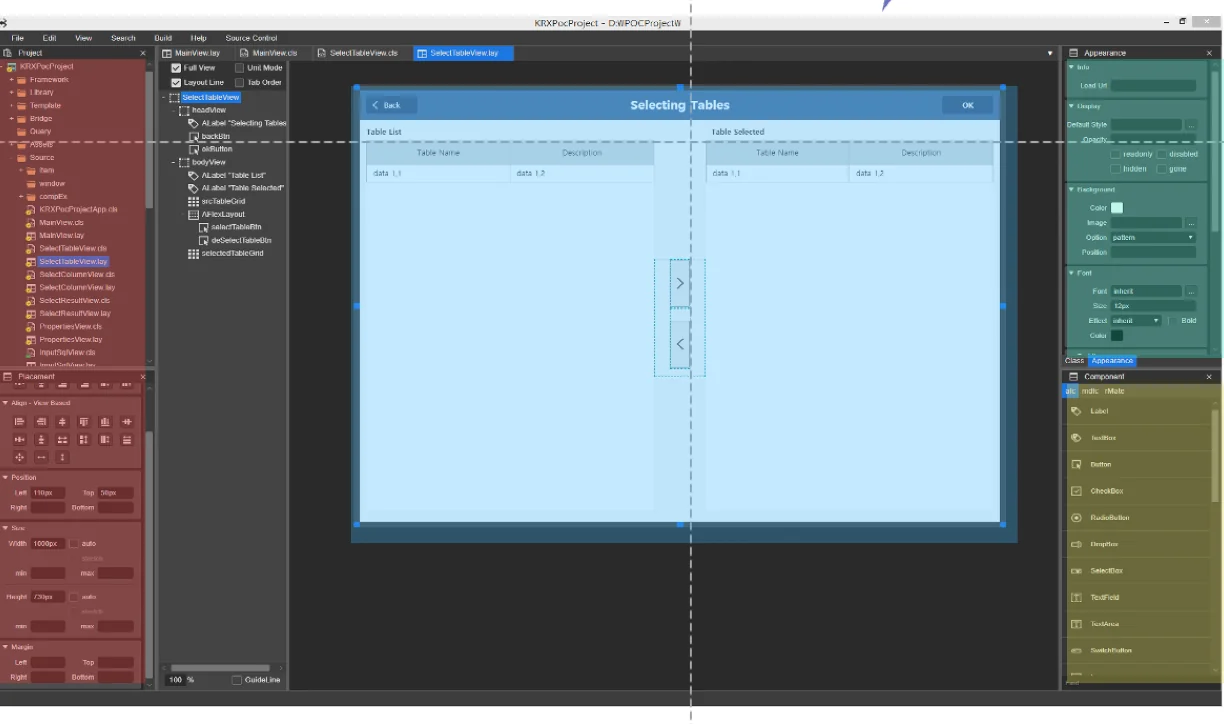Click the Back button on canvas
This screenshot has width=1224, height=724.
391,105
